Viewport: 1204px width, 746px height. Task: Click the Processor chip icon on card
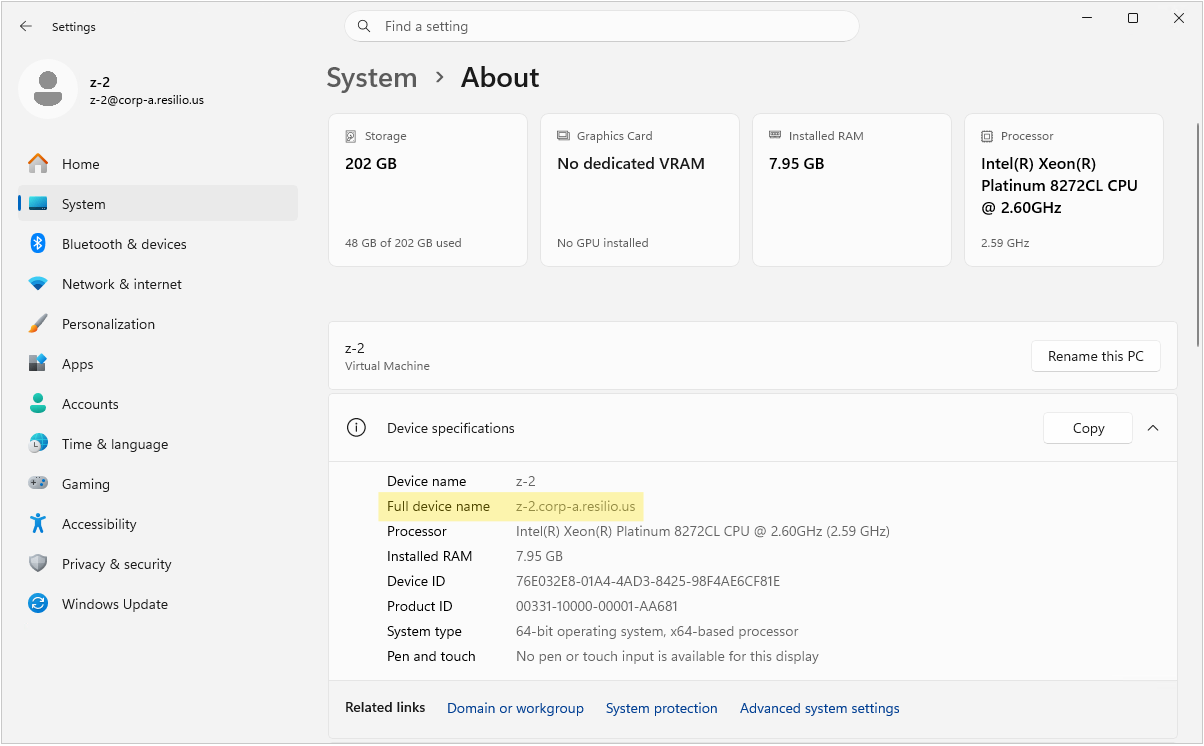pos(987,136)
